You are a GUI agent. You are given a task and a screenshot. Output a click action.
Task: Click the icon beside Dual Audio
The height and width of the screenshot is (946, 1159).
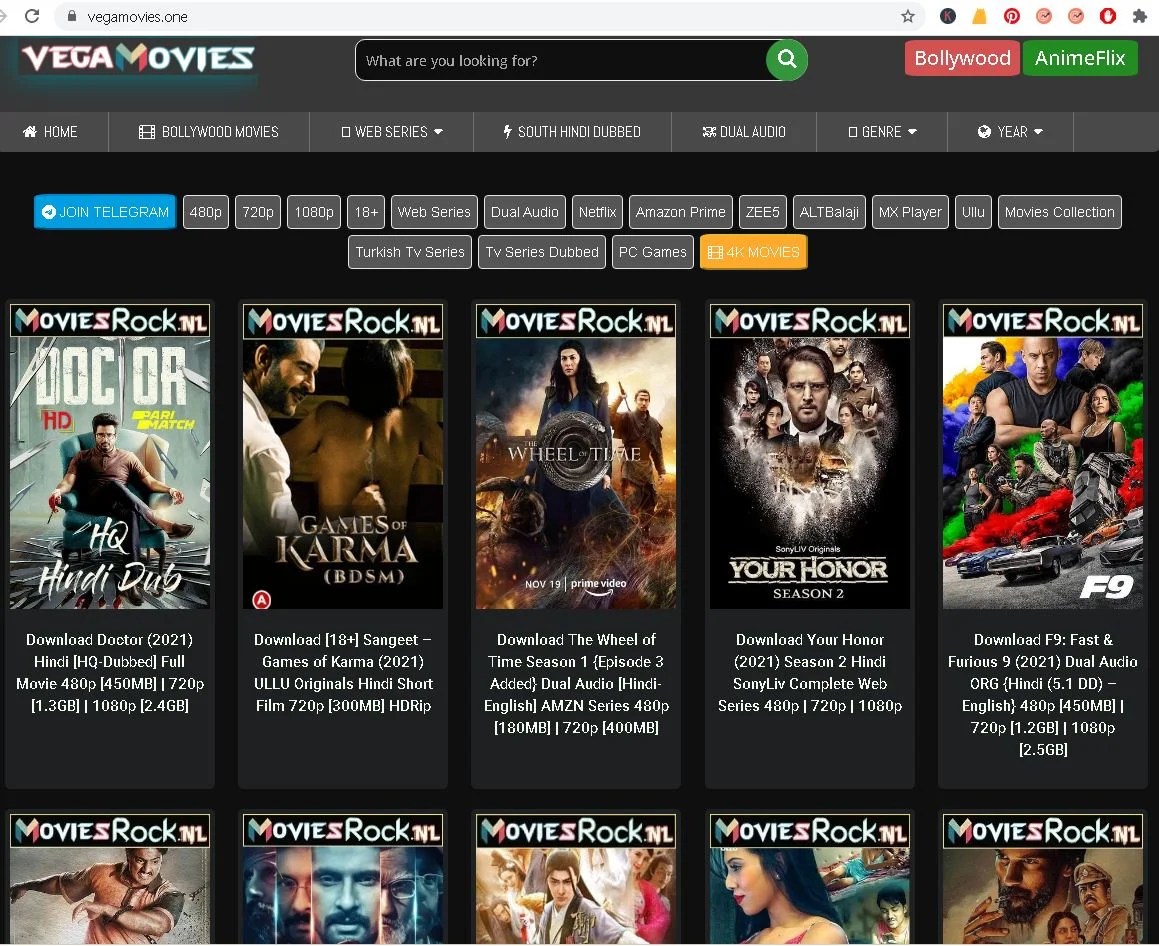point(709,132)
